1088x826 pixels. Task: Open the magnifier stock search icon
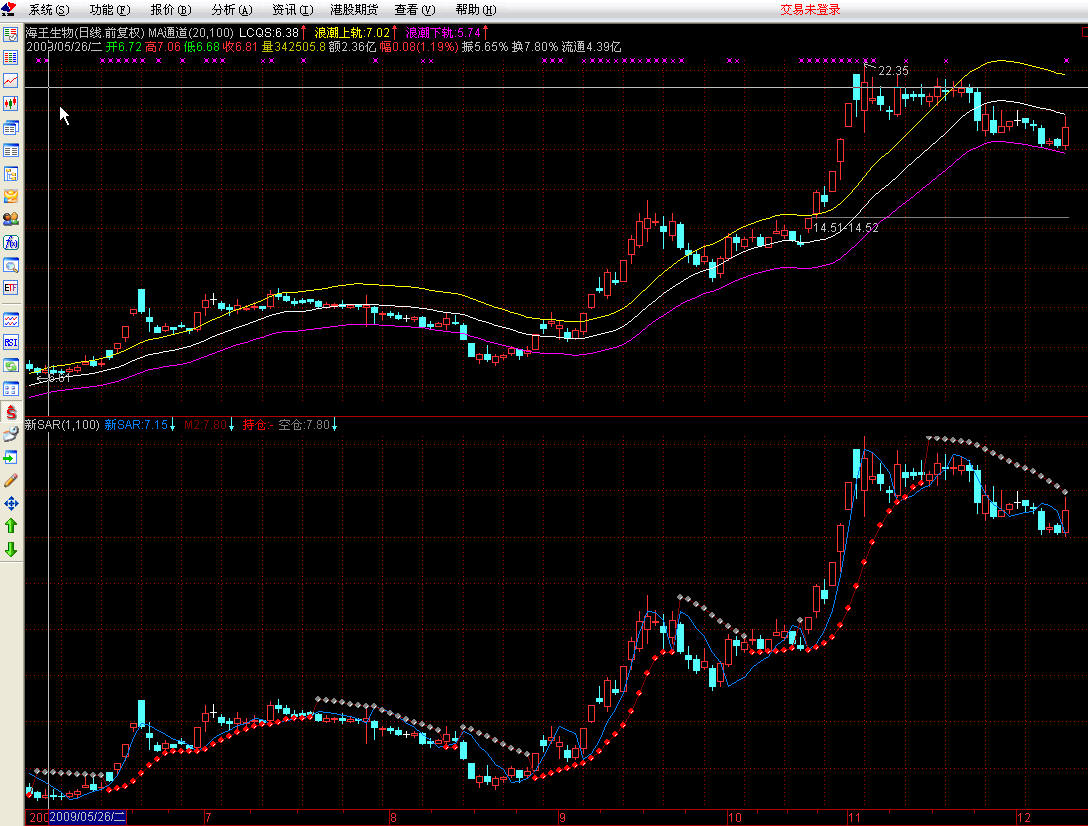[x=10, y=265]
